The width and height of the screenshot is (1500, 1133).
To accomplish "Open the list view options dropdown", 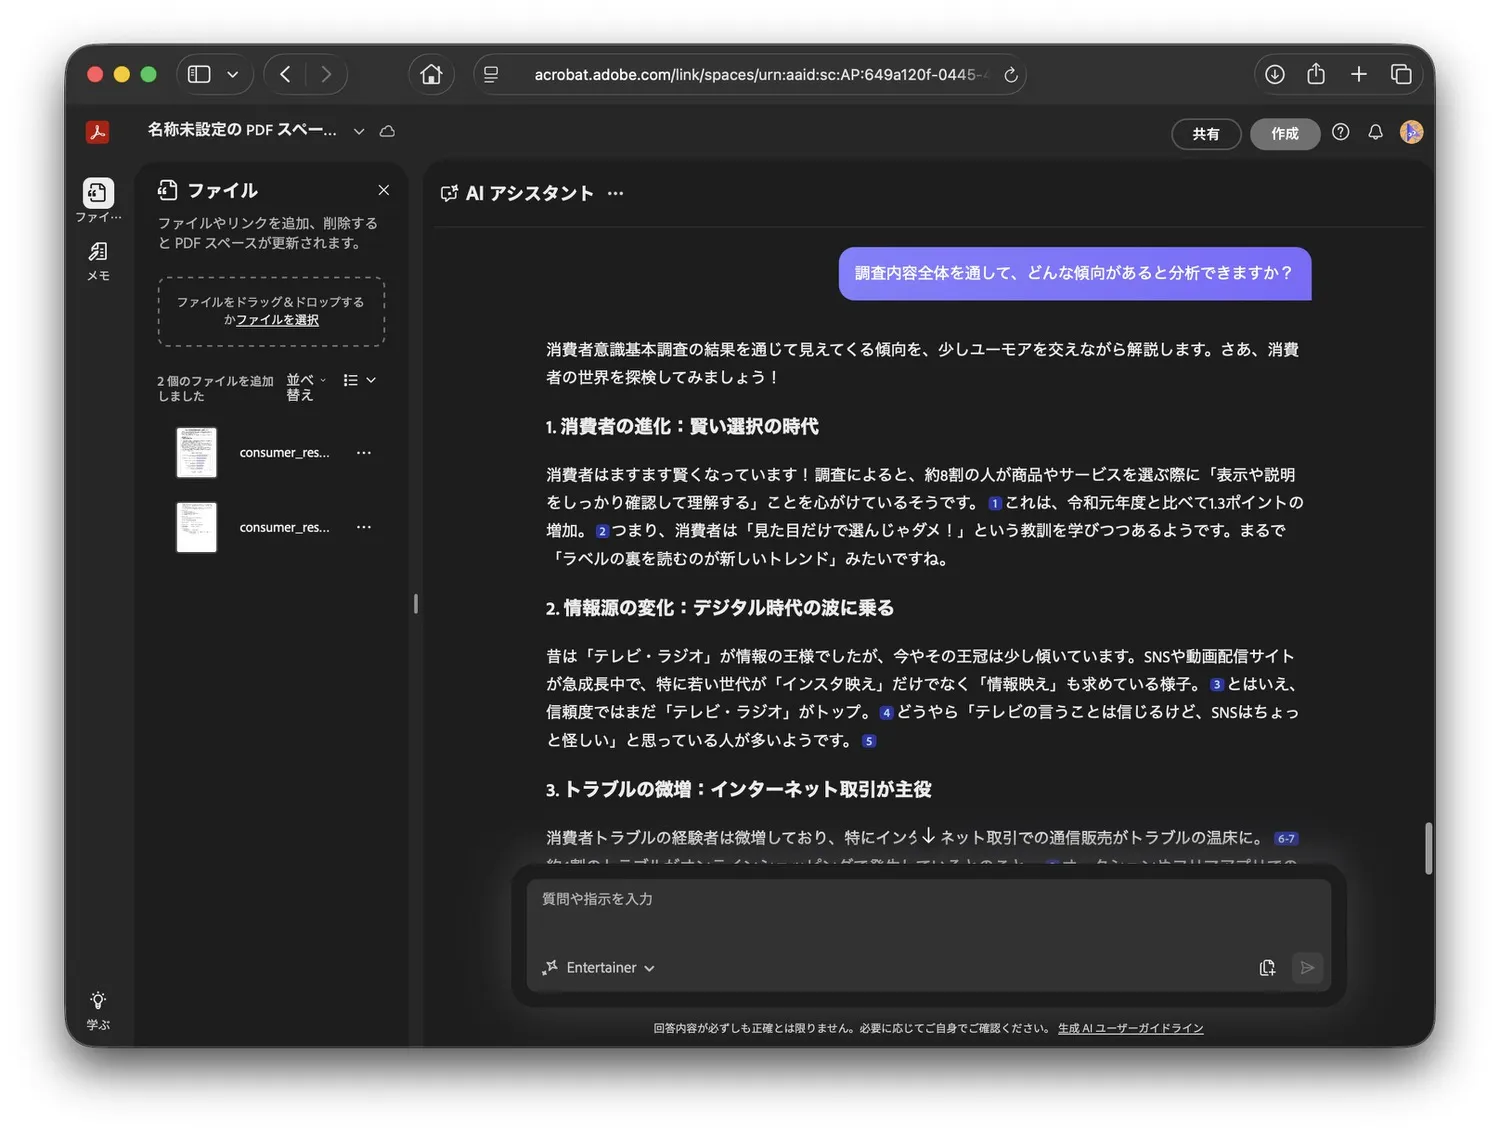I will [359, 380].
